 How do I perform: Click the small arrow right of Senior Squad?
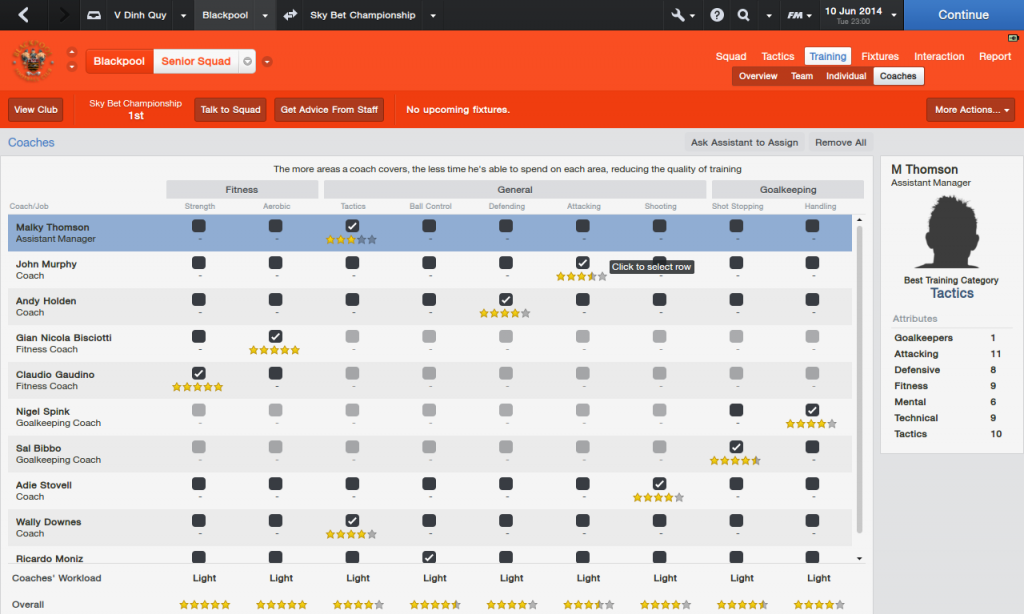pyautogui.click(x=266, y=61)
